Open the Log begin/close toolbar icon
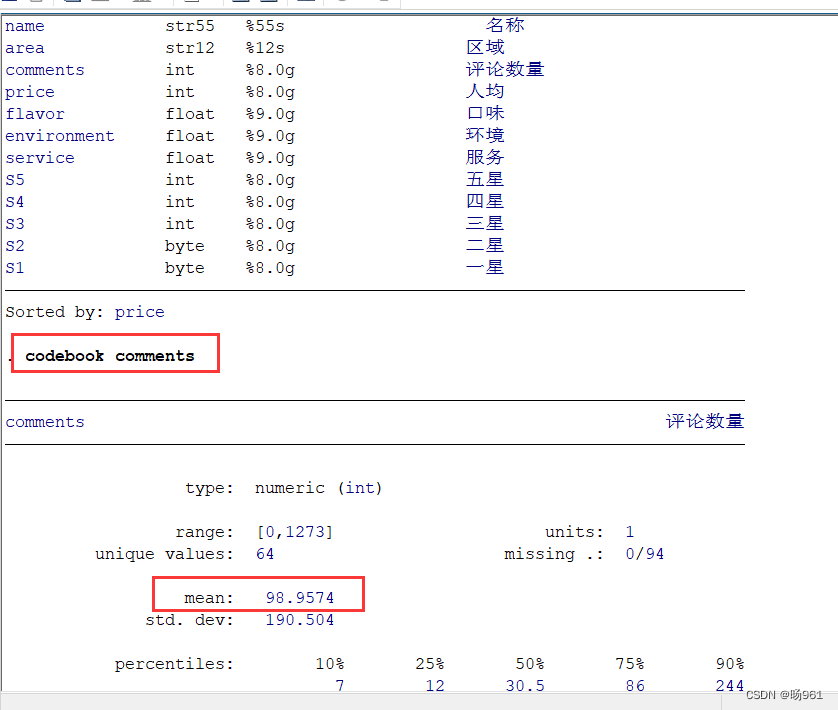The width and height of the screenshot is (838, 710). click(98, 4)
